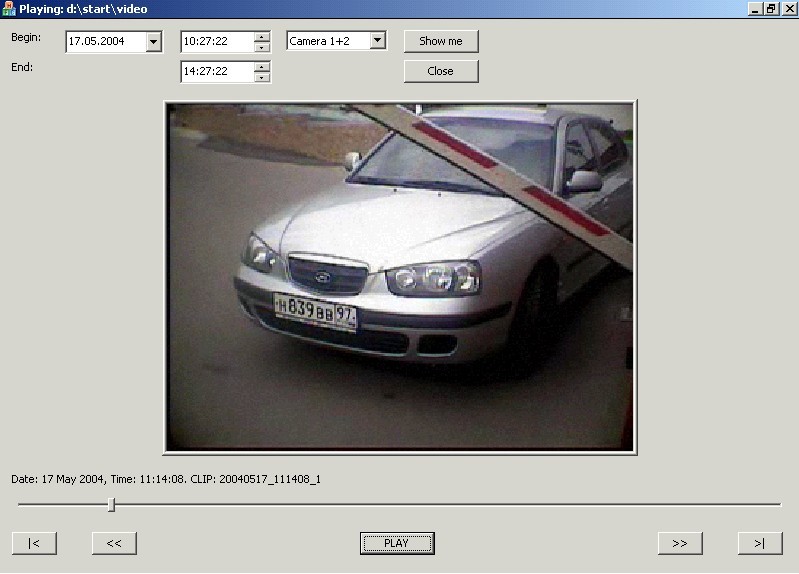Decrease Begin time with down spinner
Screen dimensions: 799x574
(262, 47)
